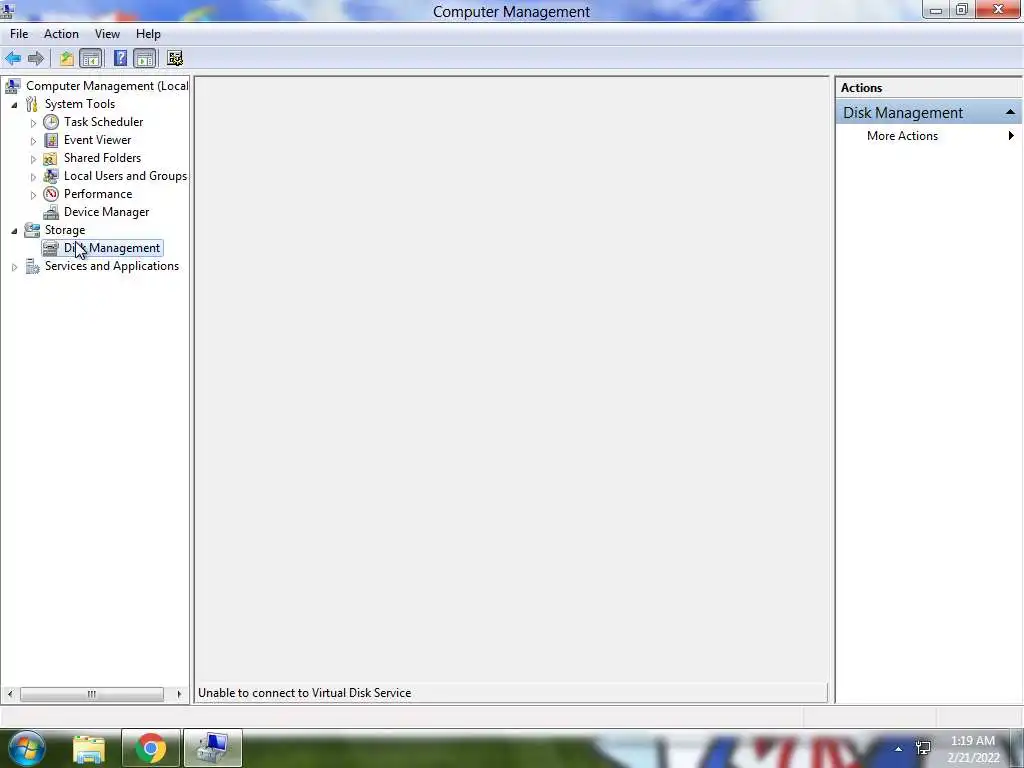Select Shared Folders label in tree

pos(103,158)
